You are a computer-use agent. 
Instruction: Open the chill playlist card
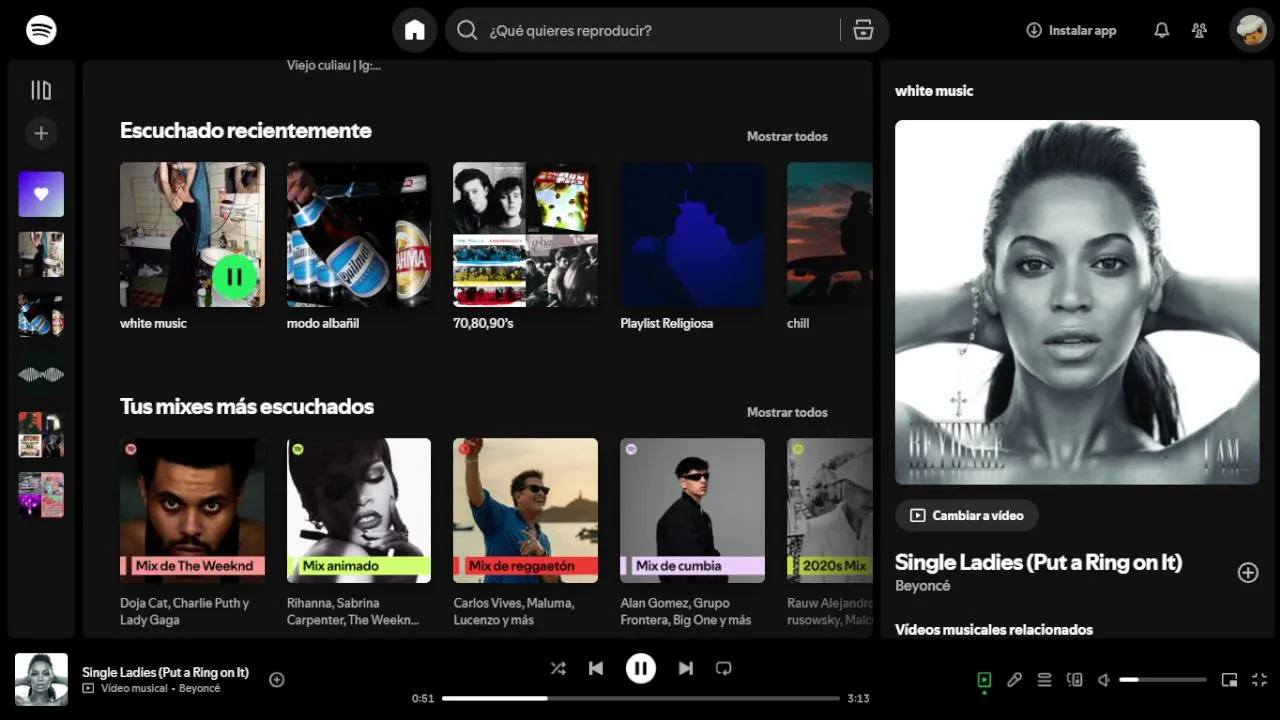(x=829, y=247)
